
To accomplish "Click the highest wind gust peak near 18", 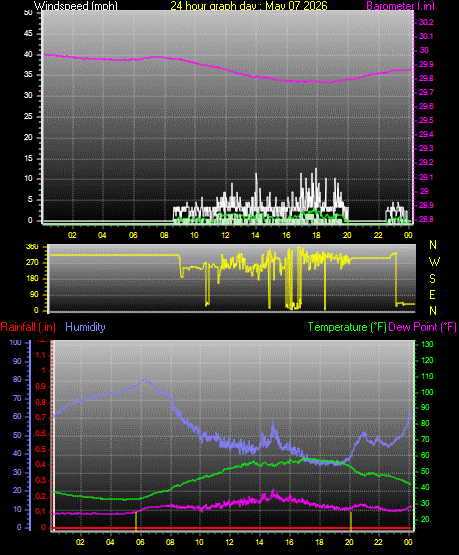I will 316,169.
